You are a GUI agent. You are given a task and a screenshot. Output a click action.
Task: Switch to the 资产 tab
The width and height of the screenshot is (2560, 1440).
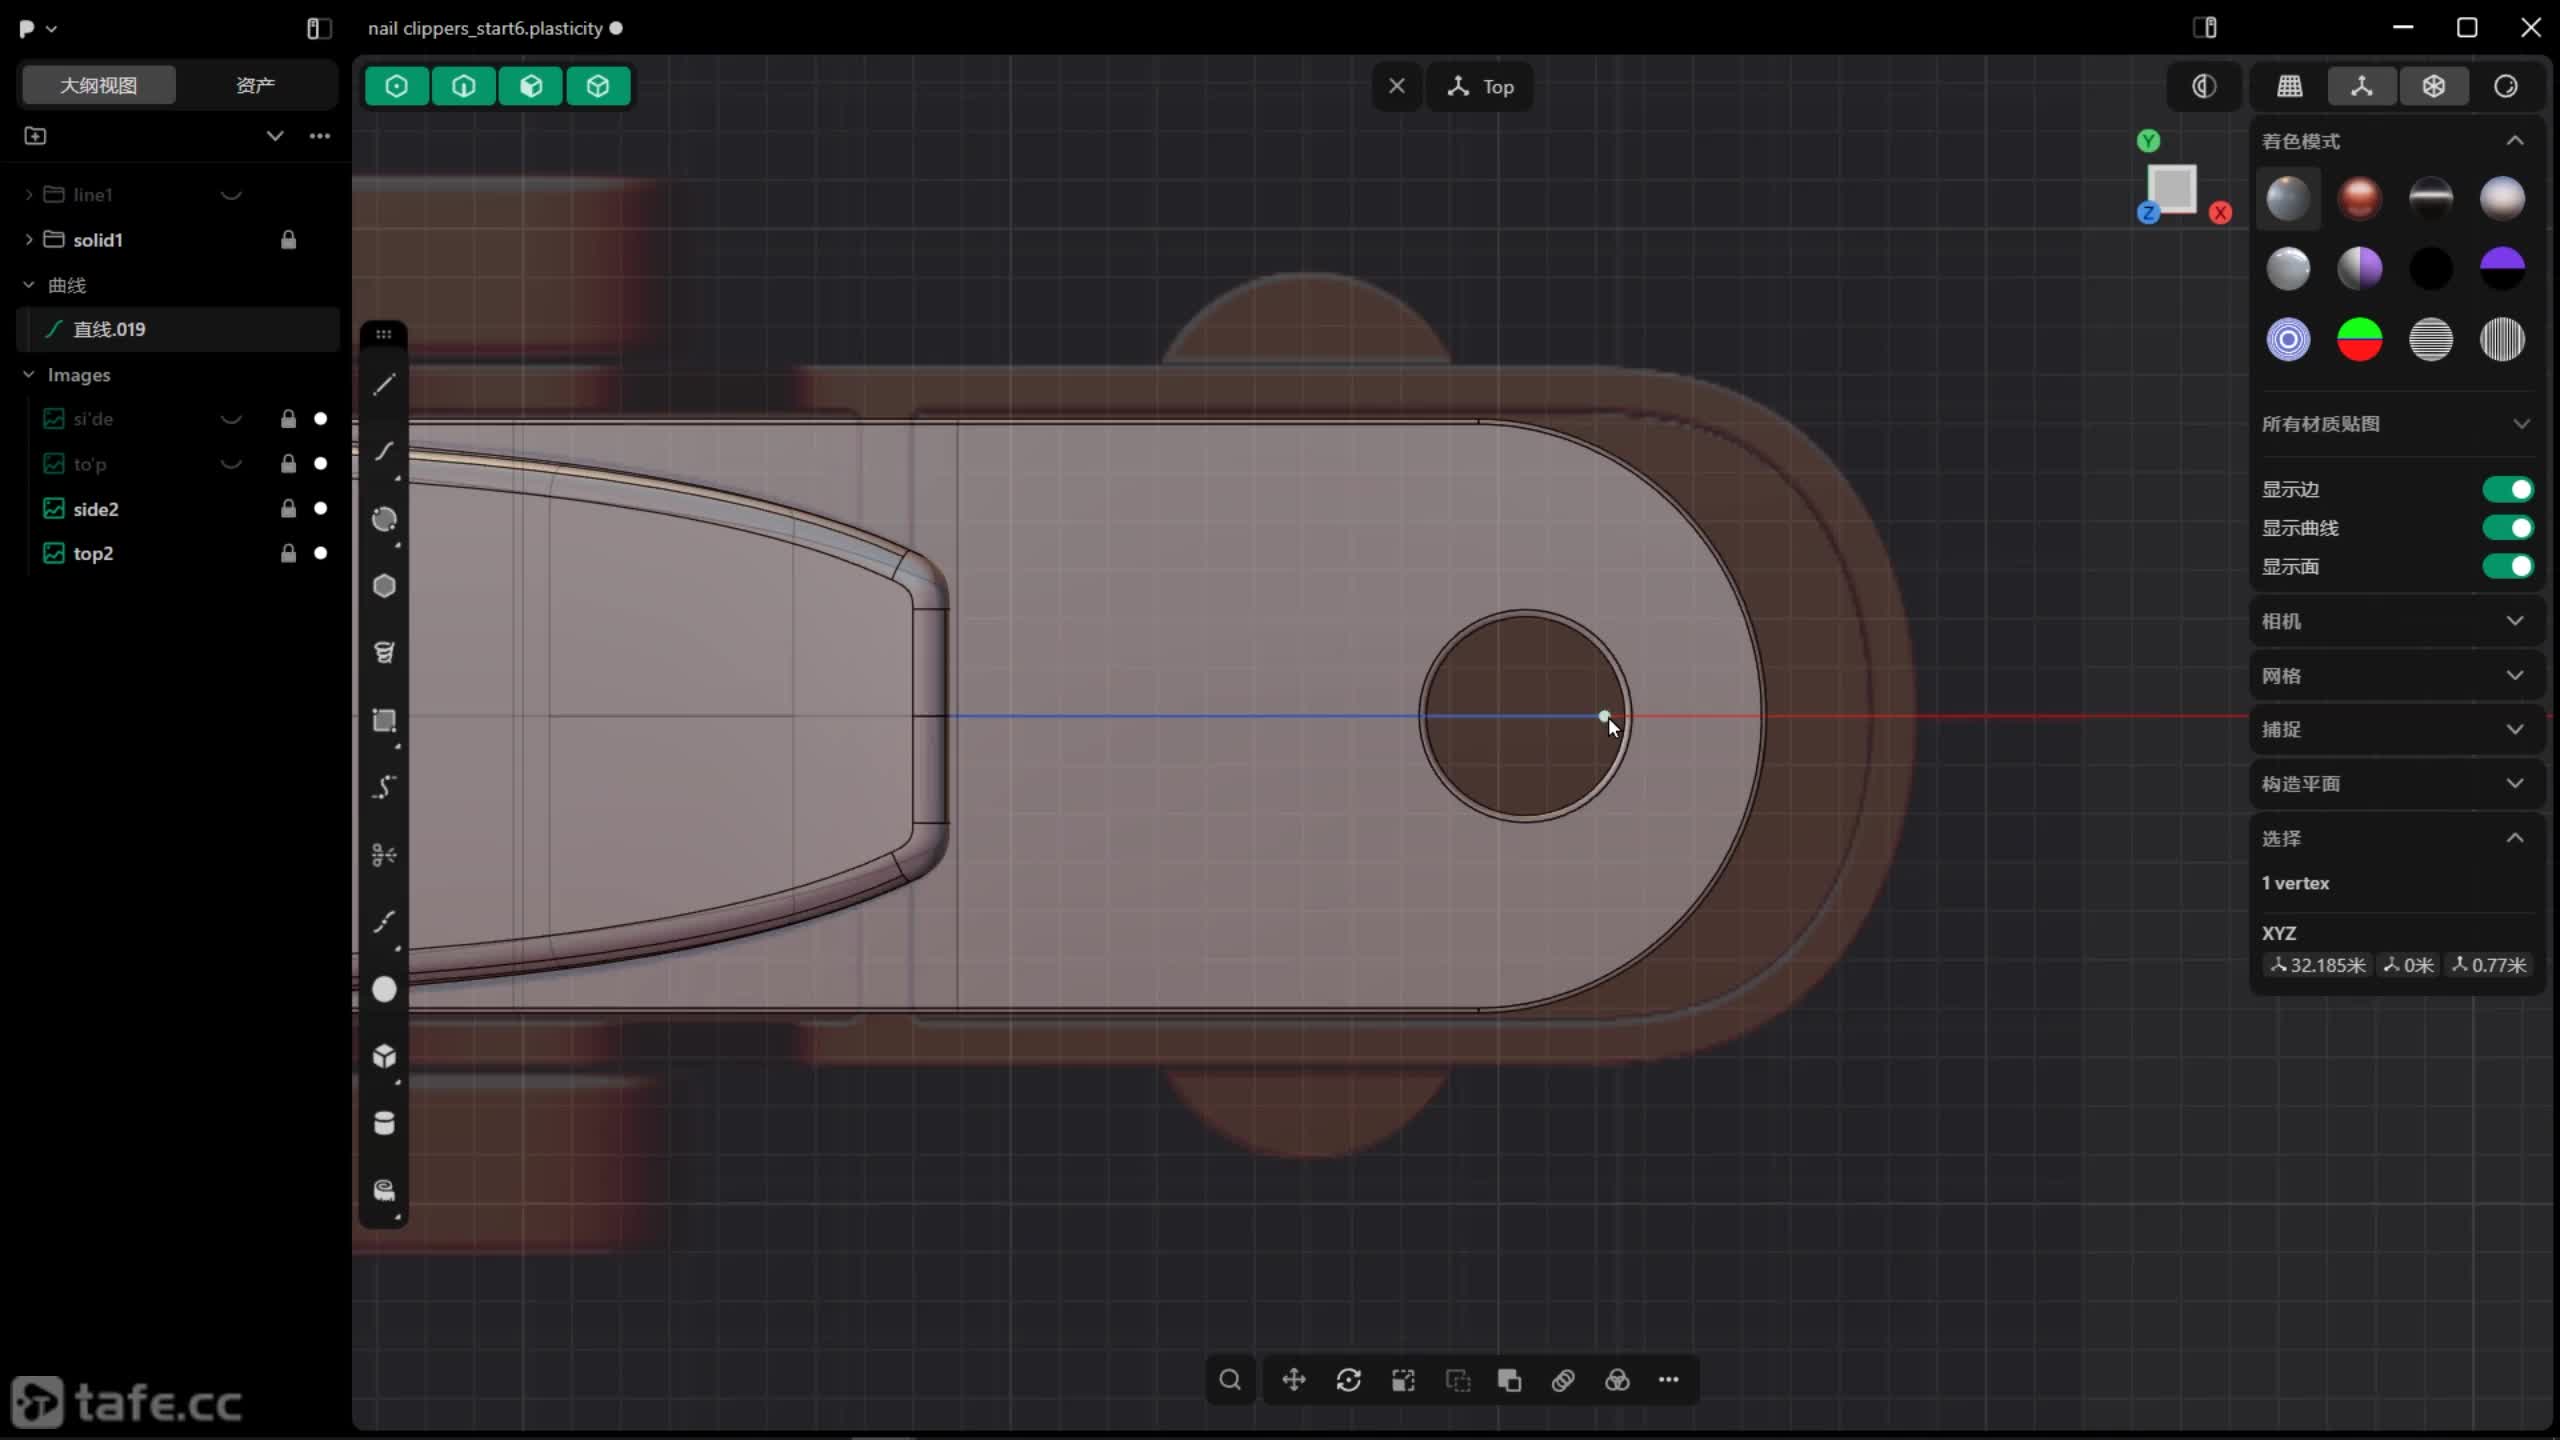coord(255,85)
